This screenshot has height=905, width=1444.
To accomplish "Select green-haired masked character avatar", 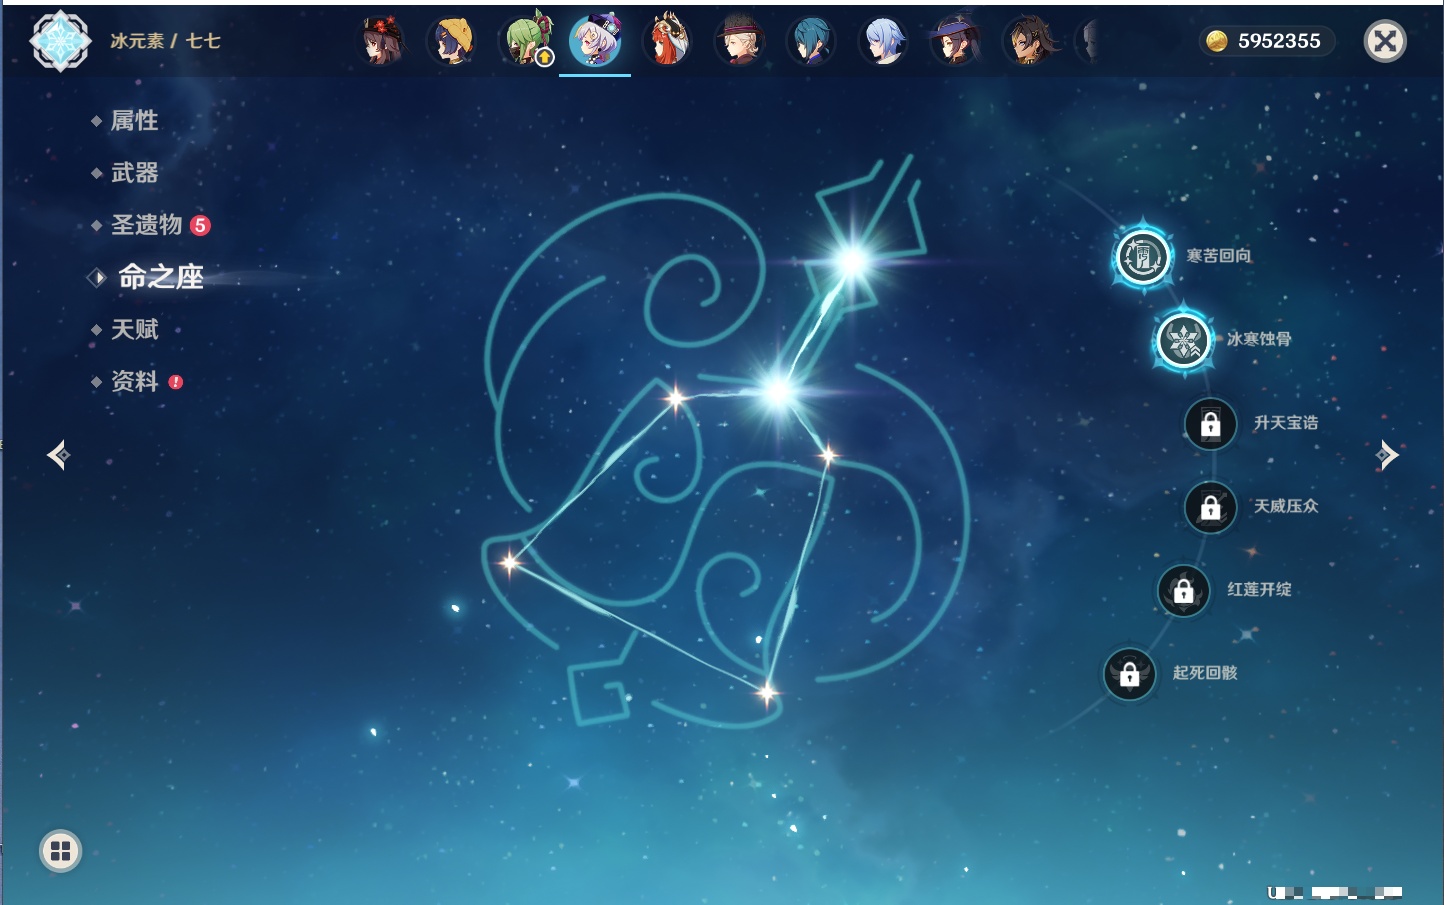I will 525,41.
